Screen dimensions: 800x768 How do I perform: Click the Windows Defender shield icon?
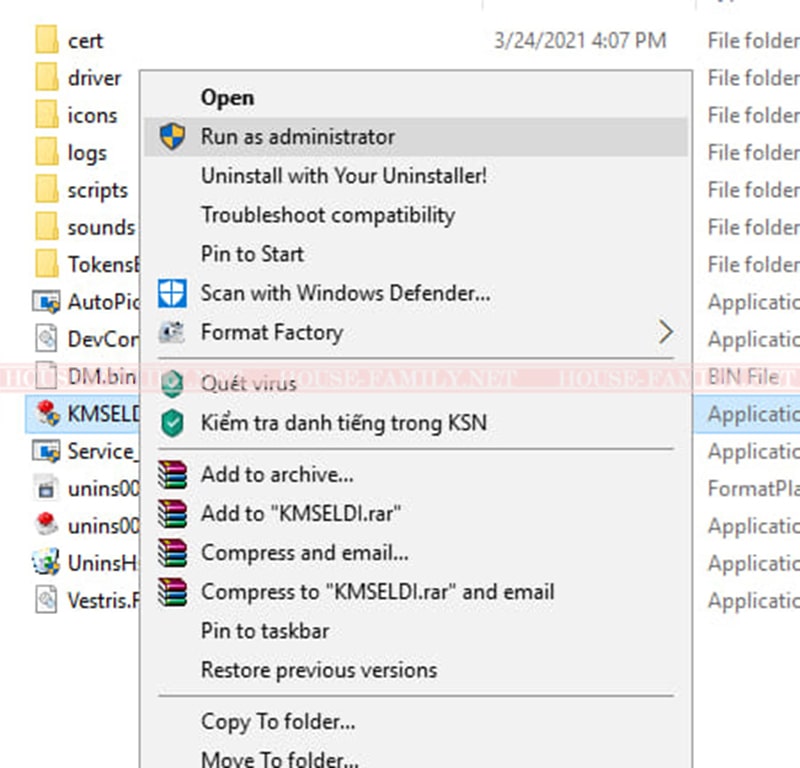pos(173,294)
